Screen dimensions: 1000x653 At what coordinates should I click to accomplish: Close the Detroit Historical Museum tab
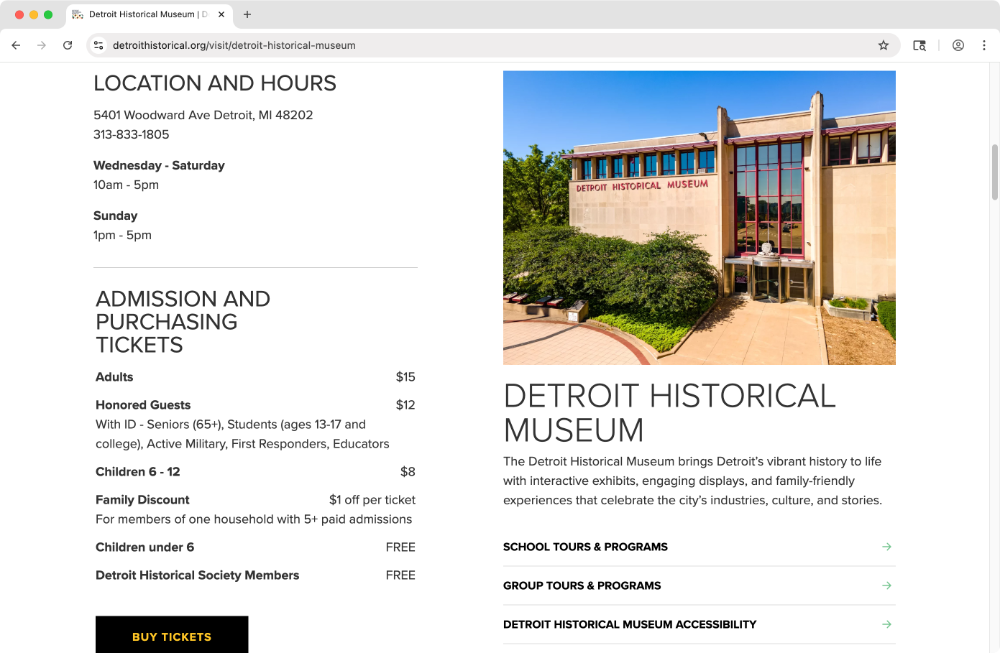(x=222, y=15)
